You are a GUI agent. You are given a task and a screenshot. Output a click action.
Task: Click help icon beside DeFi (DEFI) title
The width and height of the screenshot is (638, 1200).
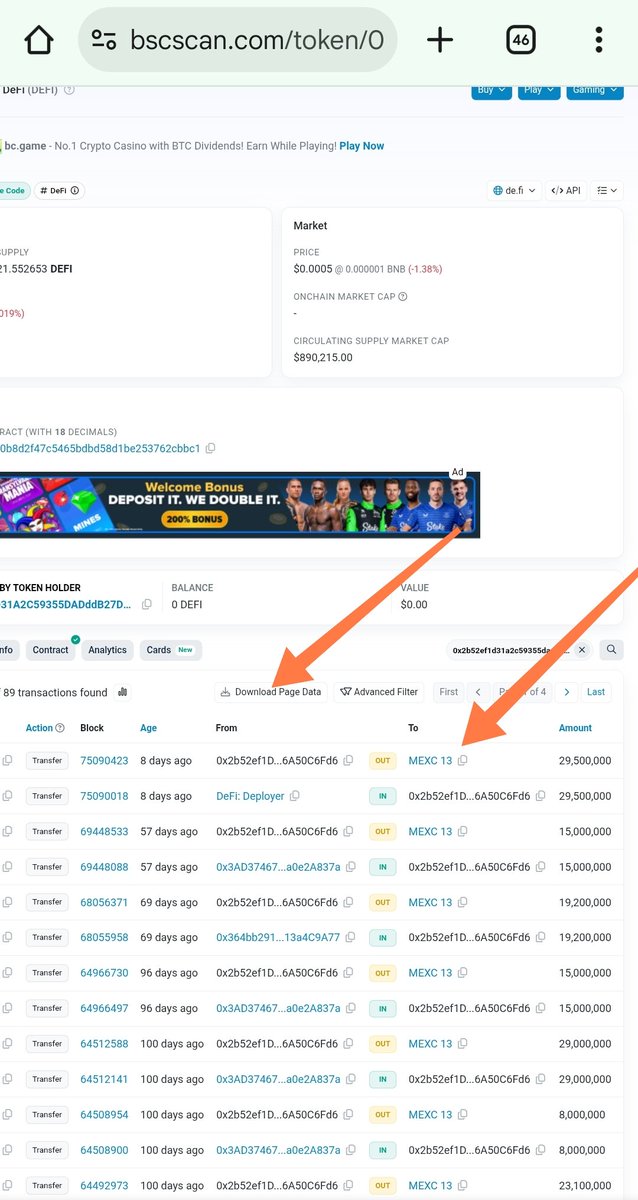pos(69,90)
